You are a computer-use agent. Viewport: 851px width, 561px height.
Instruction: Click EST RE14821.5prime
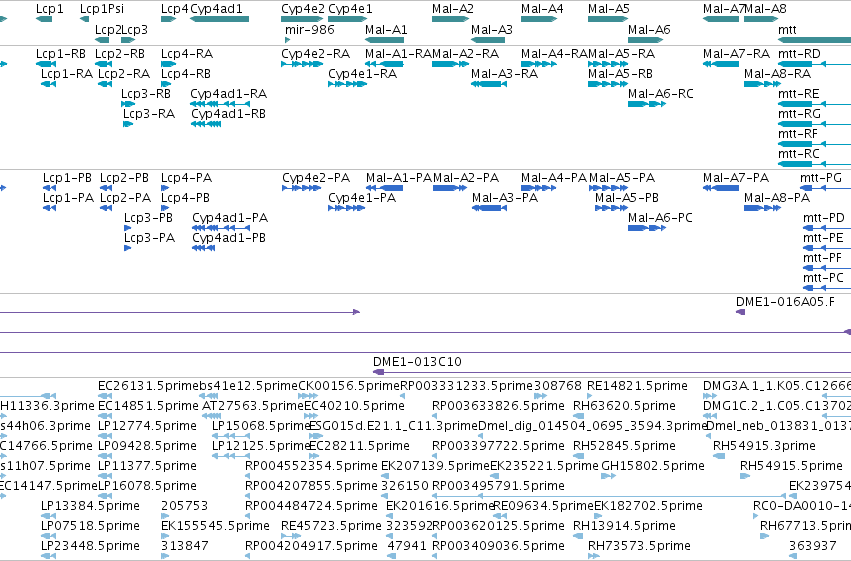(x=637, y=386)
